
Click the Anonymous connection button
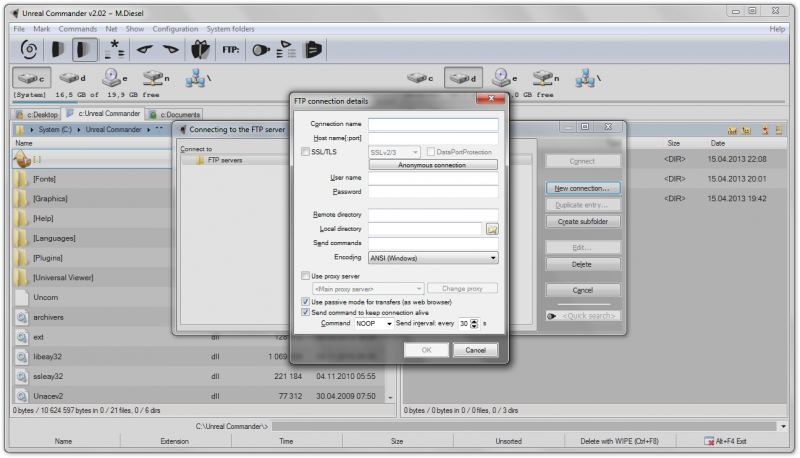point(433,165)
